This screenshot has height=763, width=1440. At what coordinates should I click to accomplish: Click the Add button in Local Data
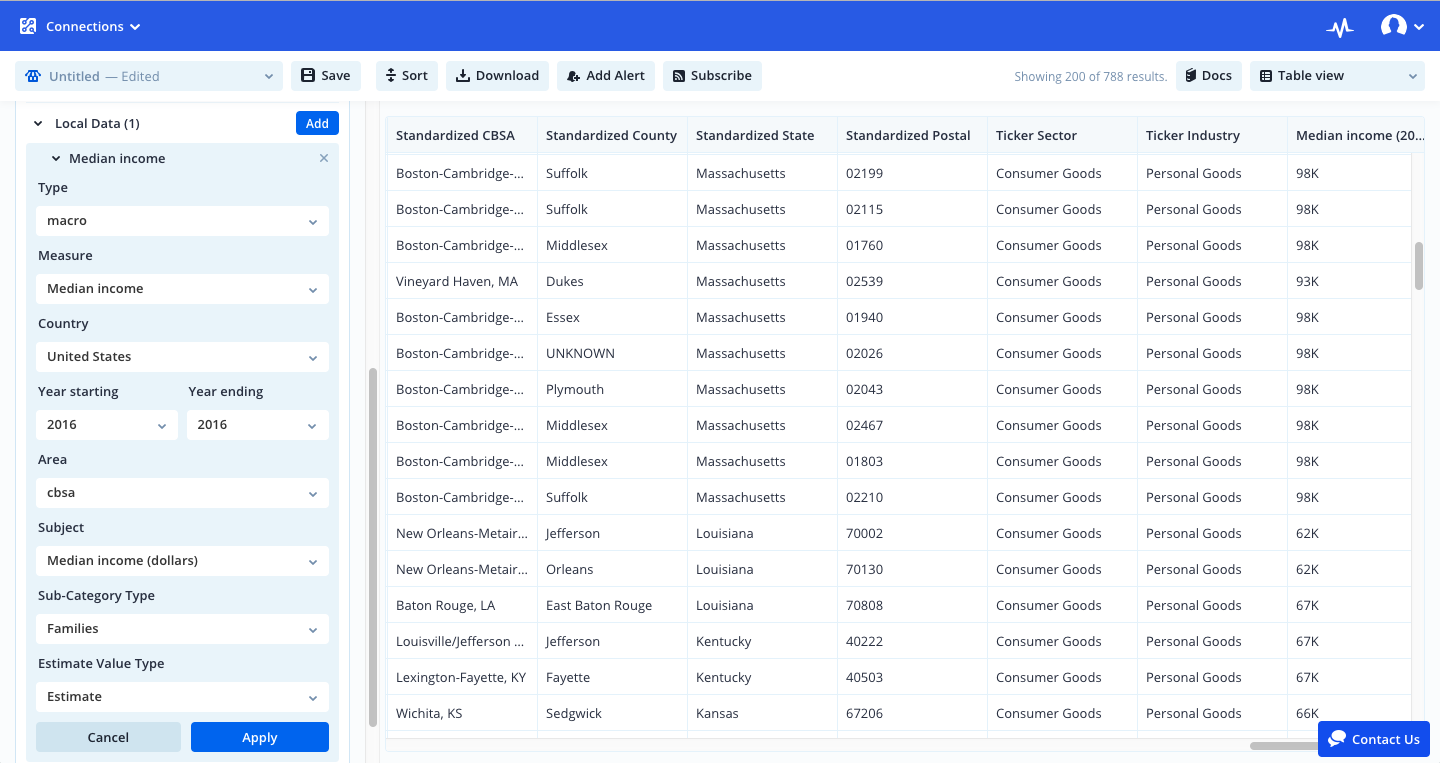(317, 123)
